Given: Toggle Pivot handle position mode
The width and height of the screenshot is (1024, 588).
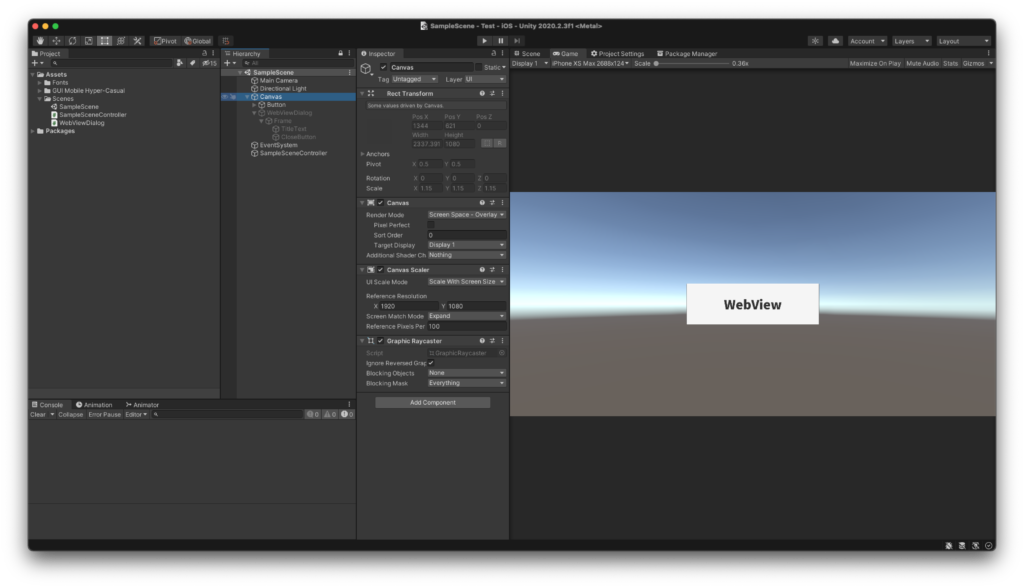Looking at the screenshot, I should pyautogui.click(x=165, y=41).
